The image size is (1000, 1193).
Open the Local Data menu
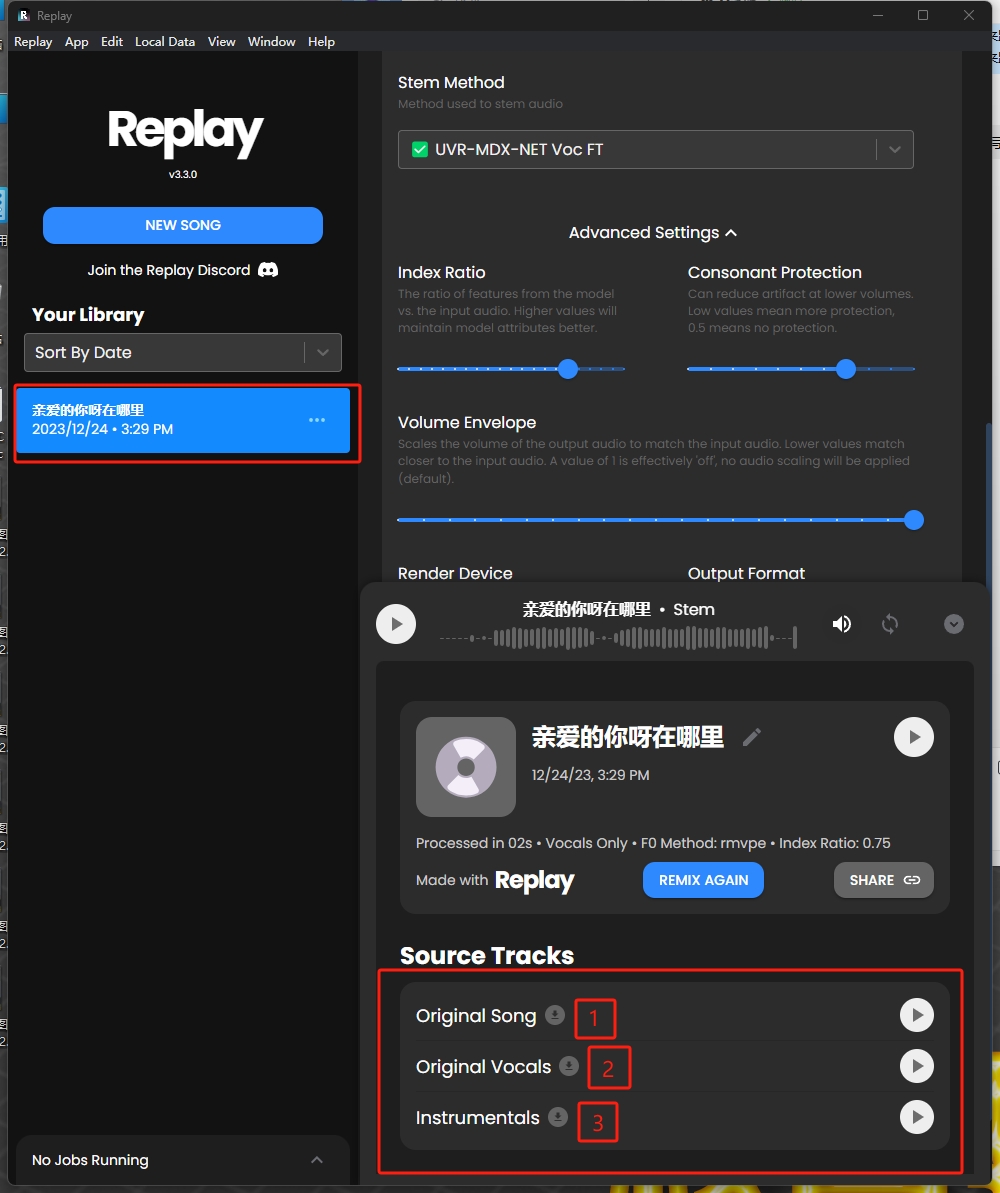pyautogui.click(x=165, y=42)
